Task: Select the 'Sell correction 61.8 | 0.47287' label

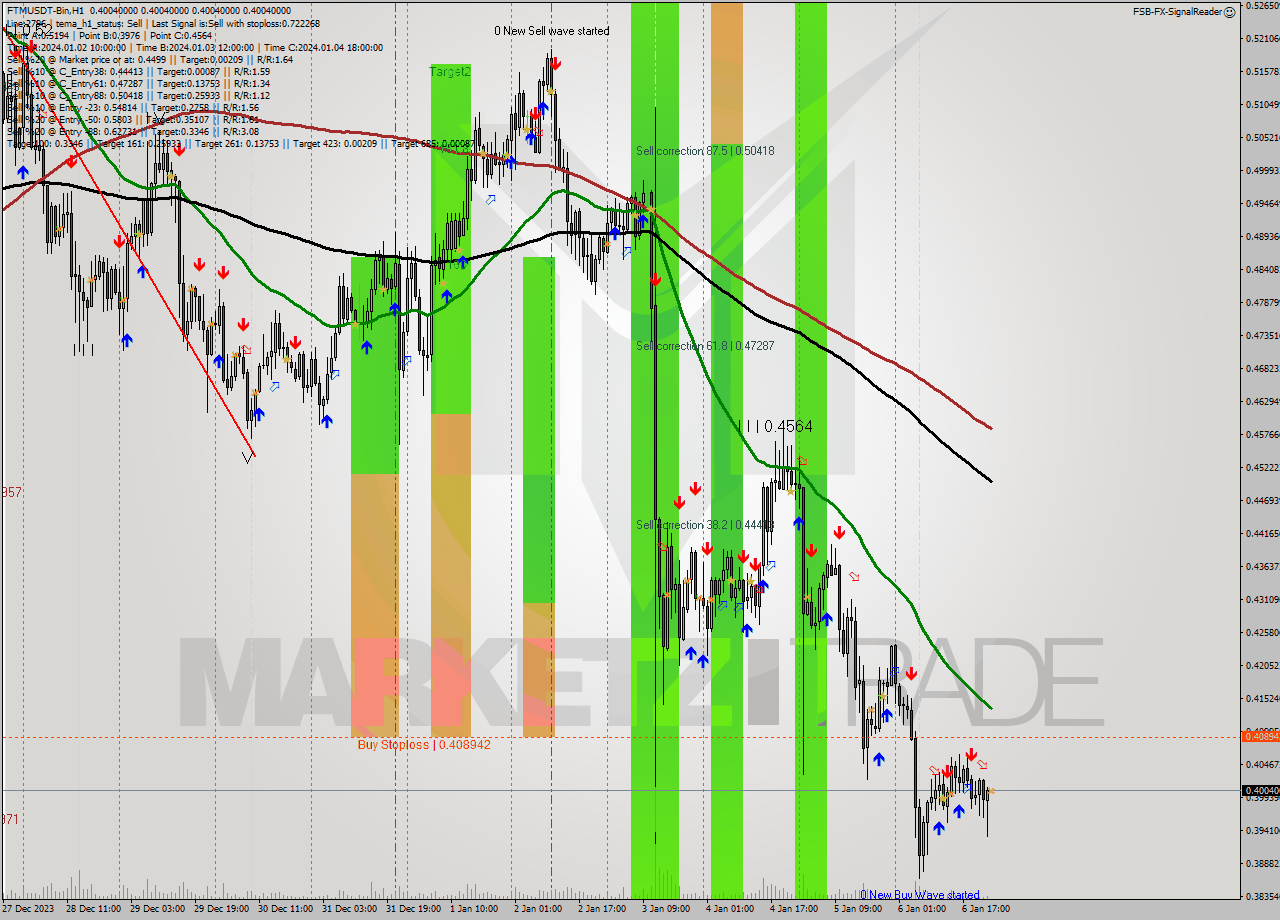Action: point(705,346)
